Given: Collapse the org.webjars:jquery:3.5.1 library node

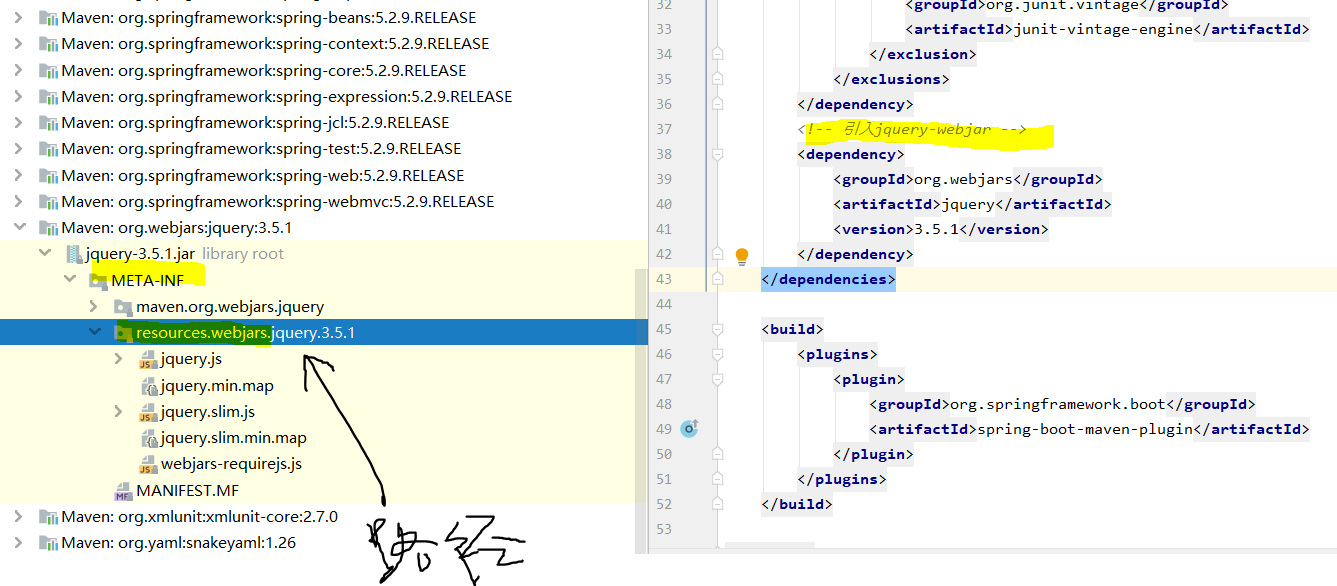Looking at the screenshot, I should pyautogui.click(x=21, y=227).
